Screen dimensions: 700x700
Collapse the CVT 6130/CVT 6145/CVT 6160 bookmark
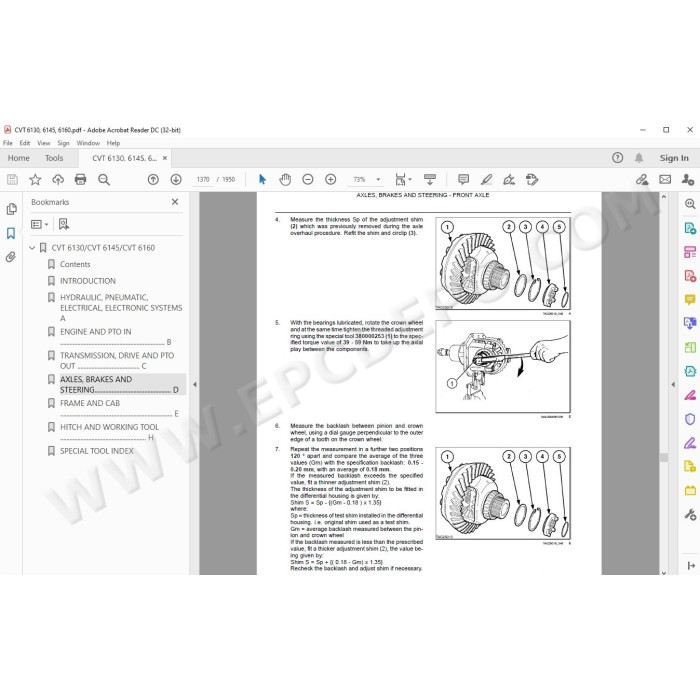click(32, 247)
